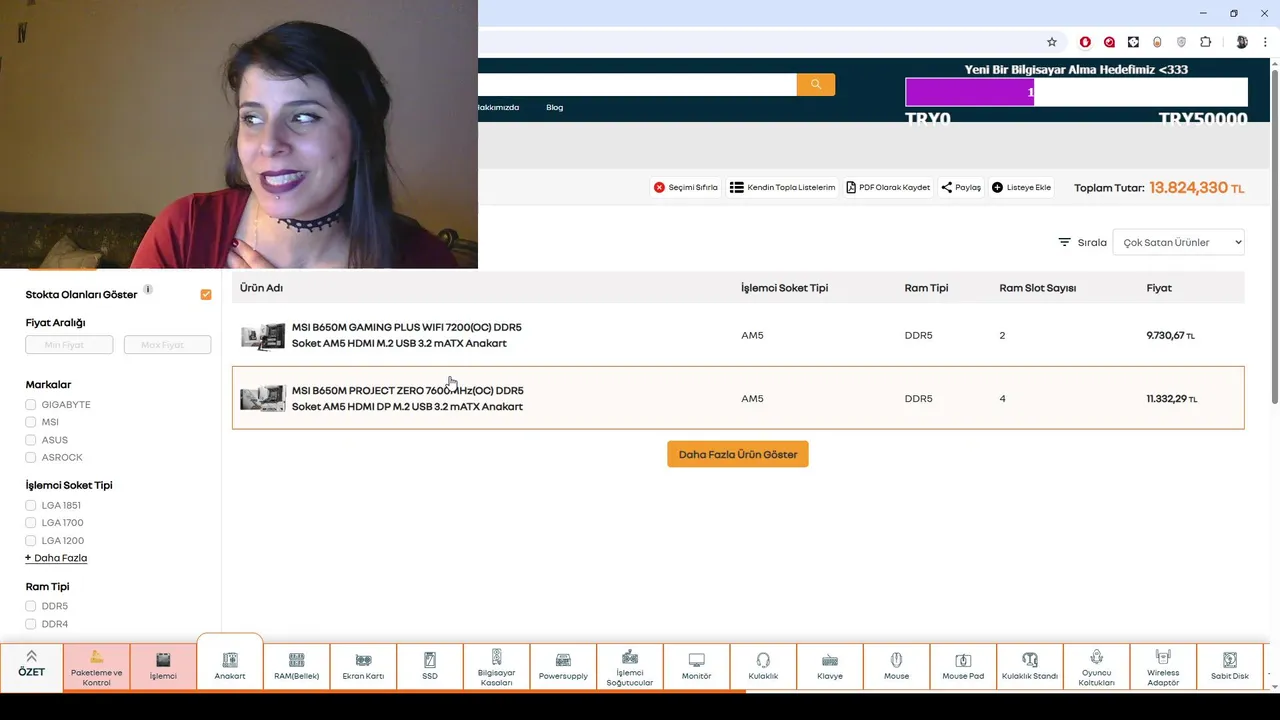Open the browser extensions puzzle icon
This screenshot has width=1280, height=720.
pos(1205,42)
